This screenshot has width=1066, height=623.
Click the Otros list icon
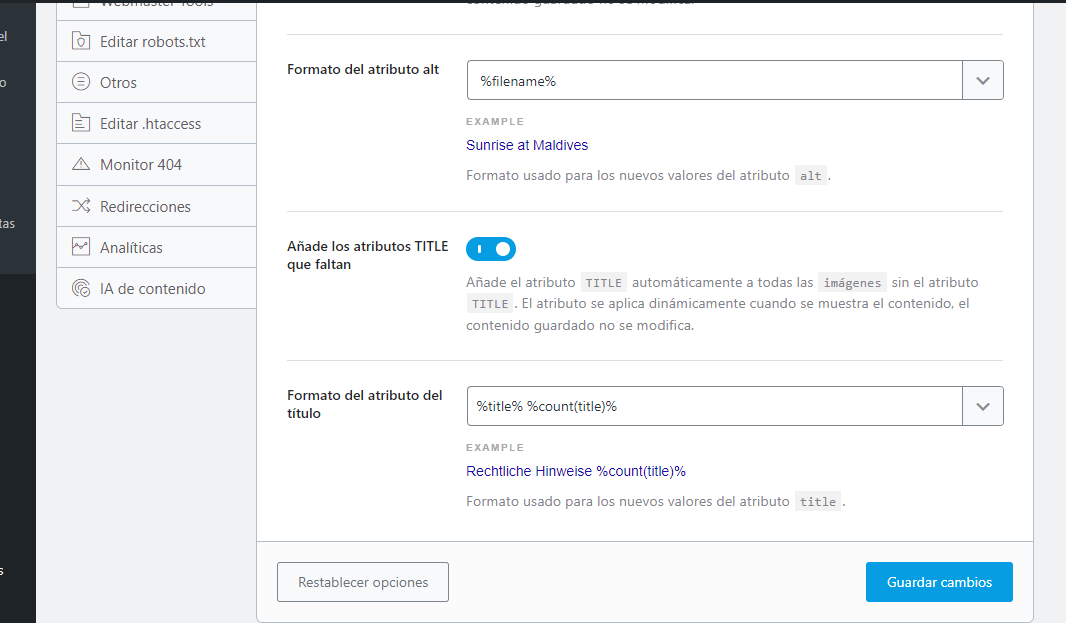point(81,82)
